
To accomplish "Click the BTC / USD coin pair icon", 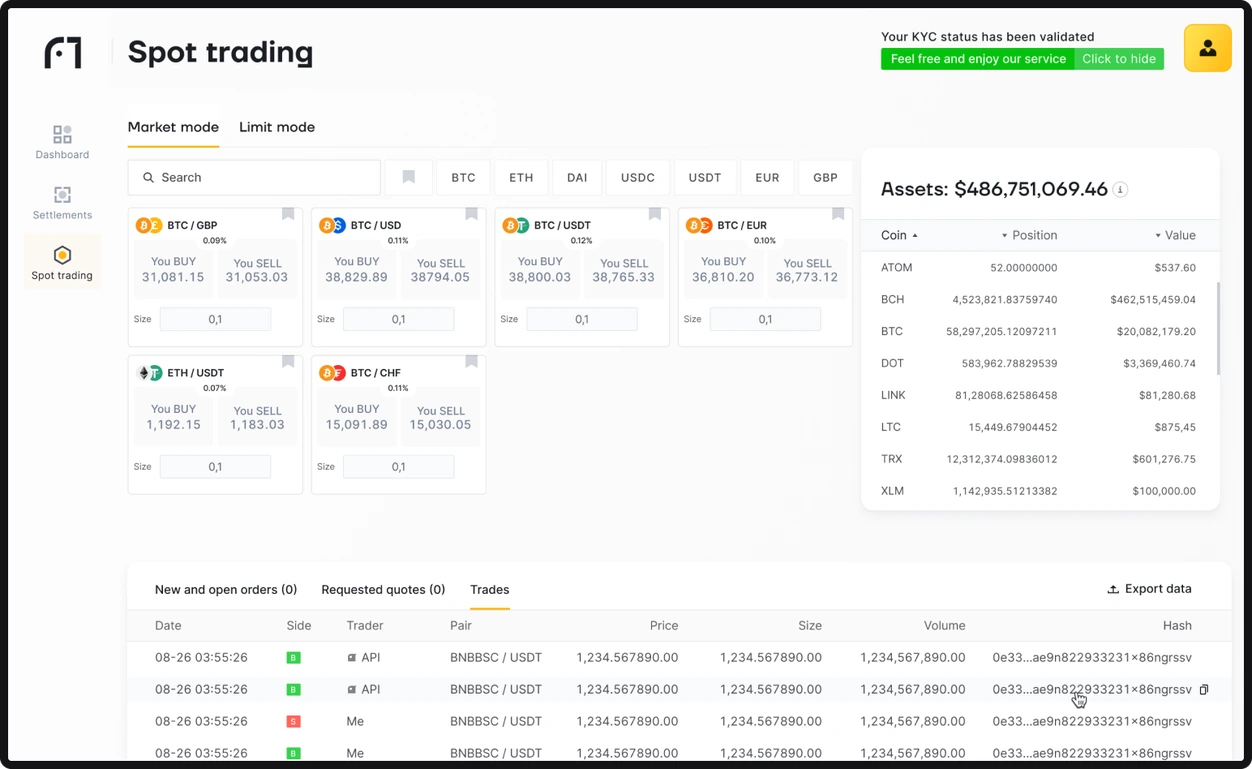I will click(332, 226).
